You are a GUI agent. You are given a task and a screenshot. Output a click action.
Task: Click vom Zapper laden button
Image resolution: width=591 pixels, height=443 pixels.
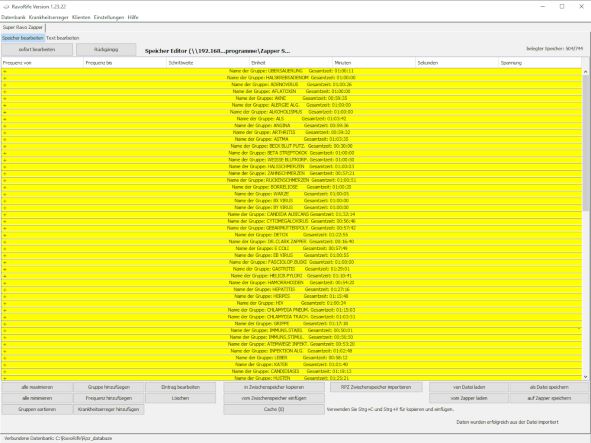click(x=469, y=398)
